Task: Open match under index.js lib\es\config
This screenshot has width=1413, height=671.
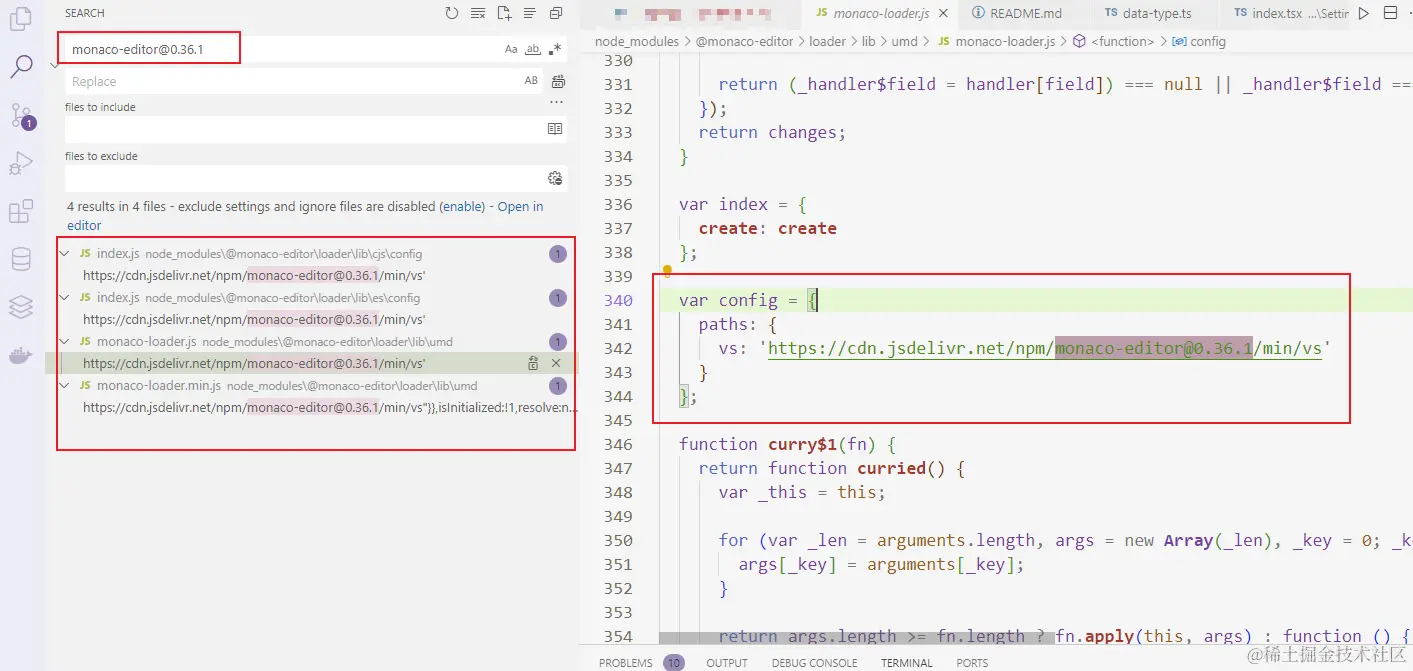Action: pos(255,320)
